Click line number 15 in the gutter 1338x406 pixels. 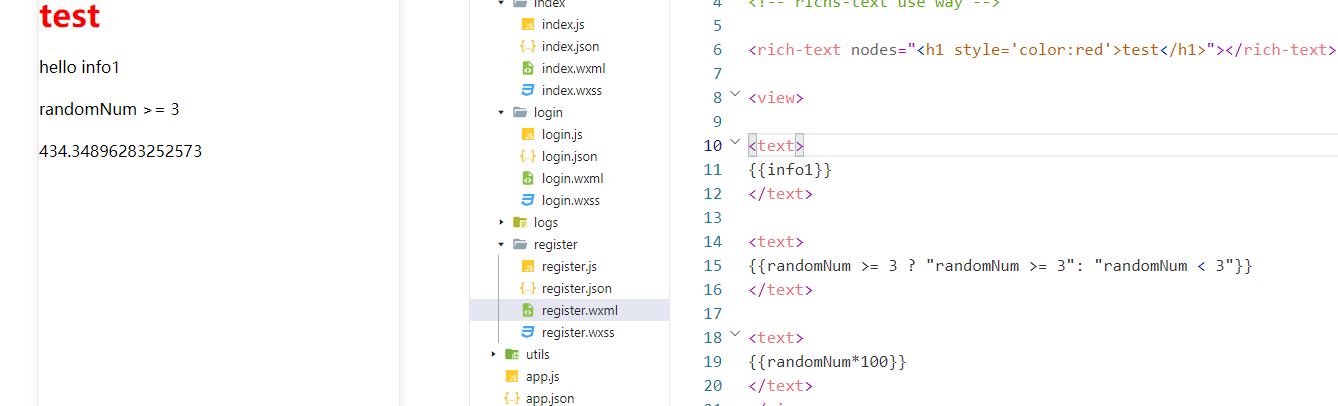[712, 266]
